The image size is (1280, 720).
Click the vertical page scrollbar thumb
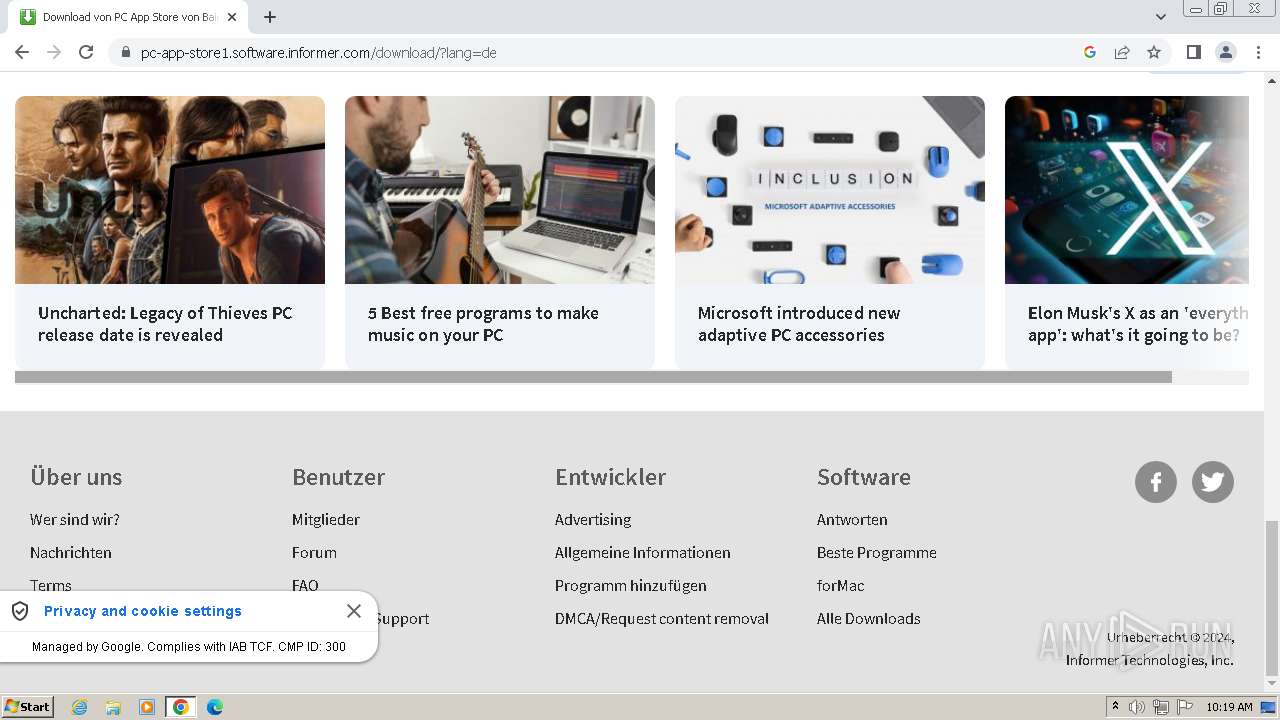click(1271, 598)
